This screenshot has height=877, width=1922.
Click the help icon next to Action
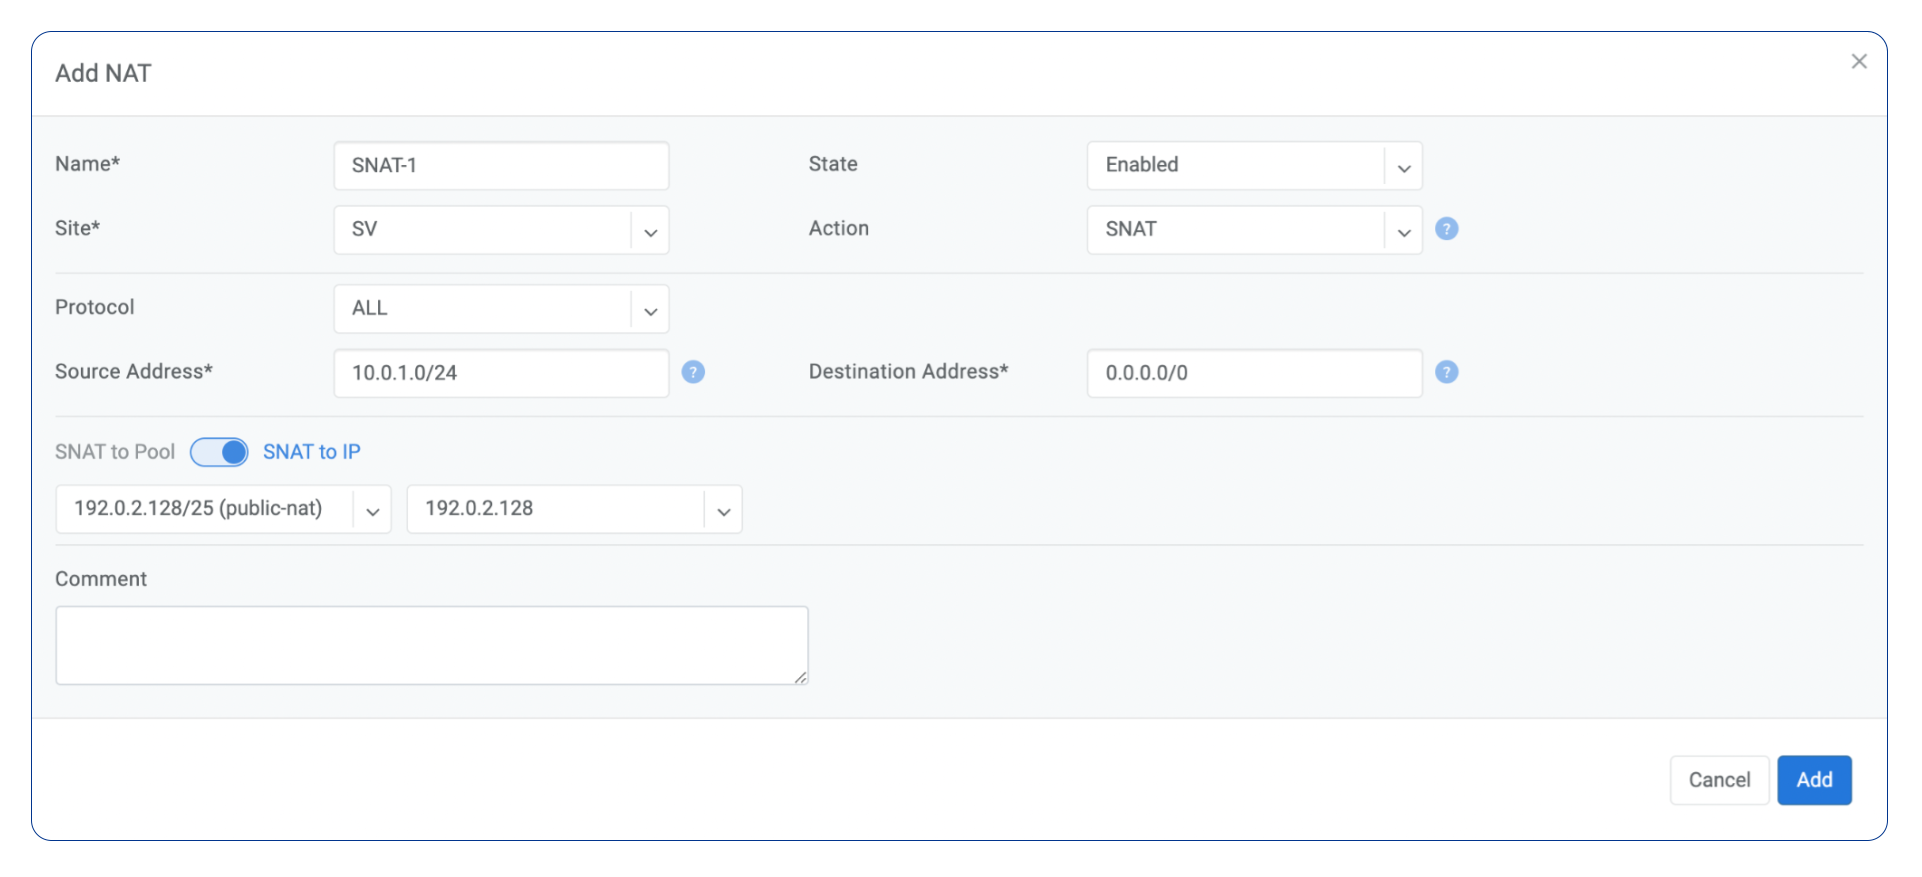point(1446,229)
